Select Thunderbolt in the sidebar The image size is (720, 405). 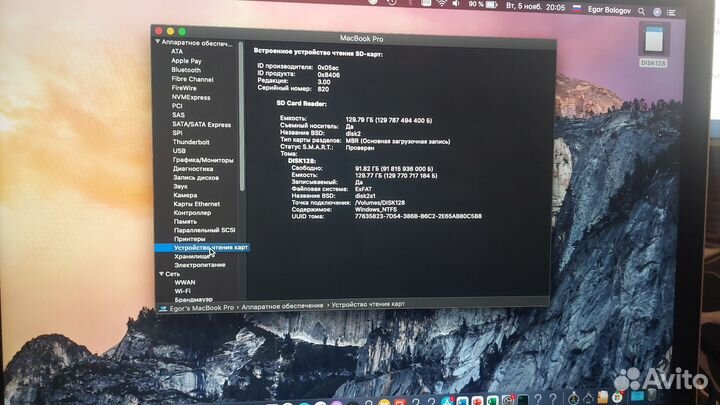click(x=191, y=142)
